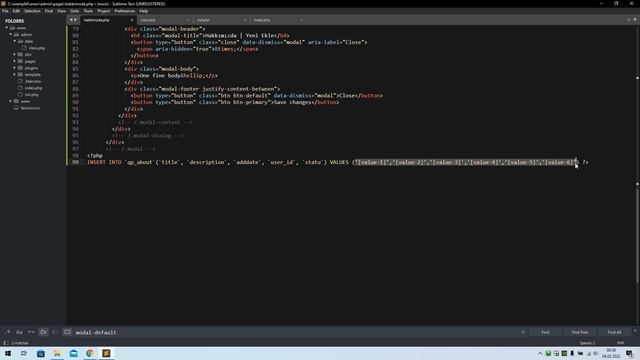Expand the template folder in sidebar
The width and height of the screenshot is (640, 360).
click(x=15, y=74)
